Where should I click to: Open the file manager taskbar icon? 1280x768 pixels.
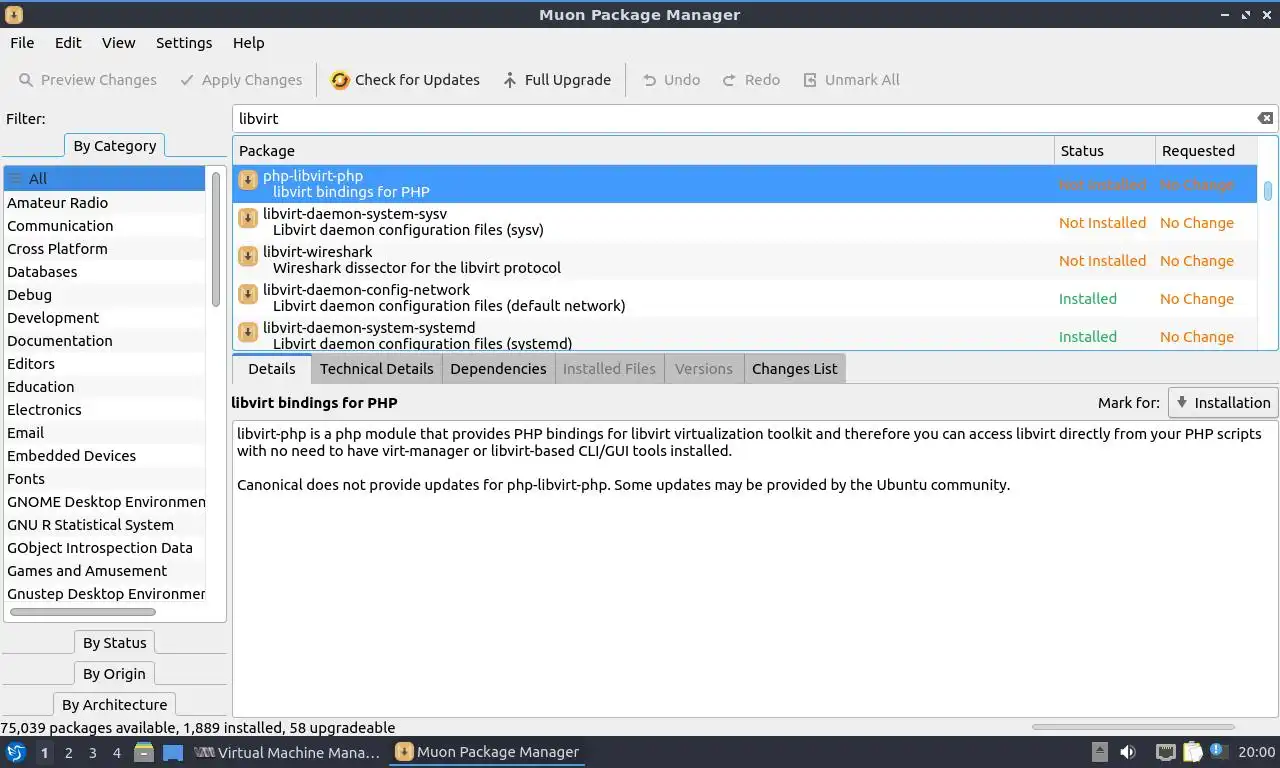coord(144,752)
